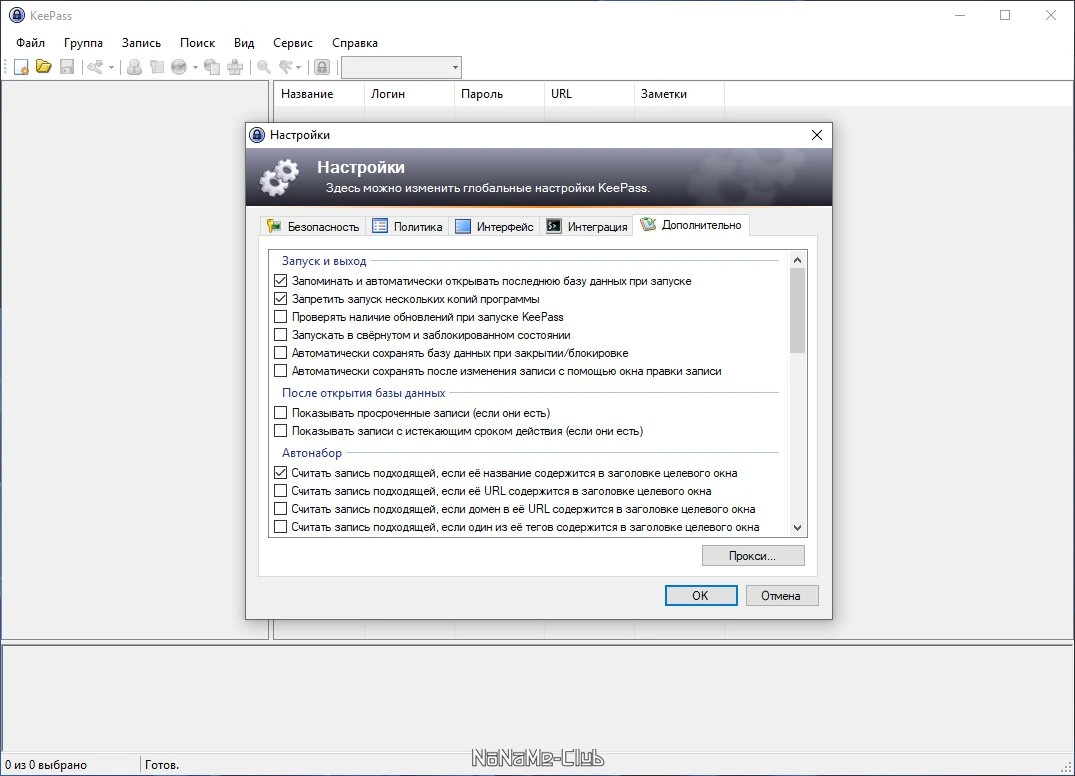Click the Lock workspace padlock icon
1075x776 pixels.
click(x=322, y=66)
